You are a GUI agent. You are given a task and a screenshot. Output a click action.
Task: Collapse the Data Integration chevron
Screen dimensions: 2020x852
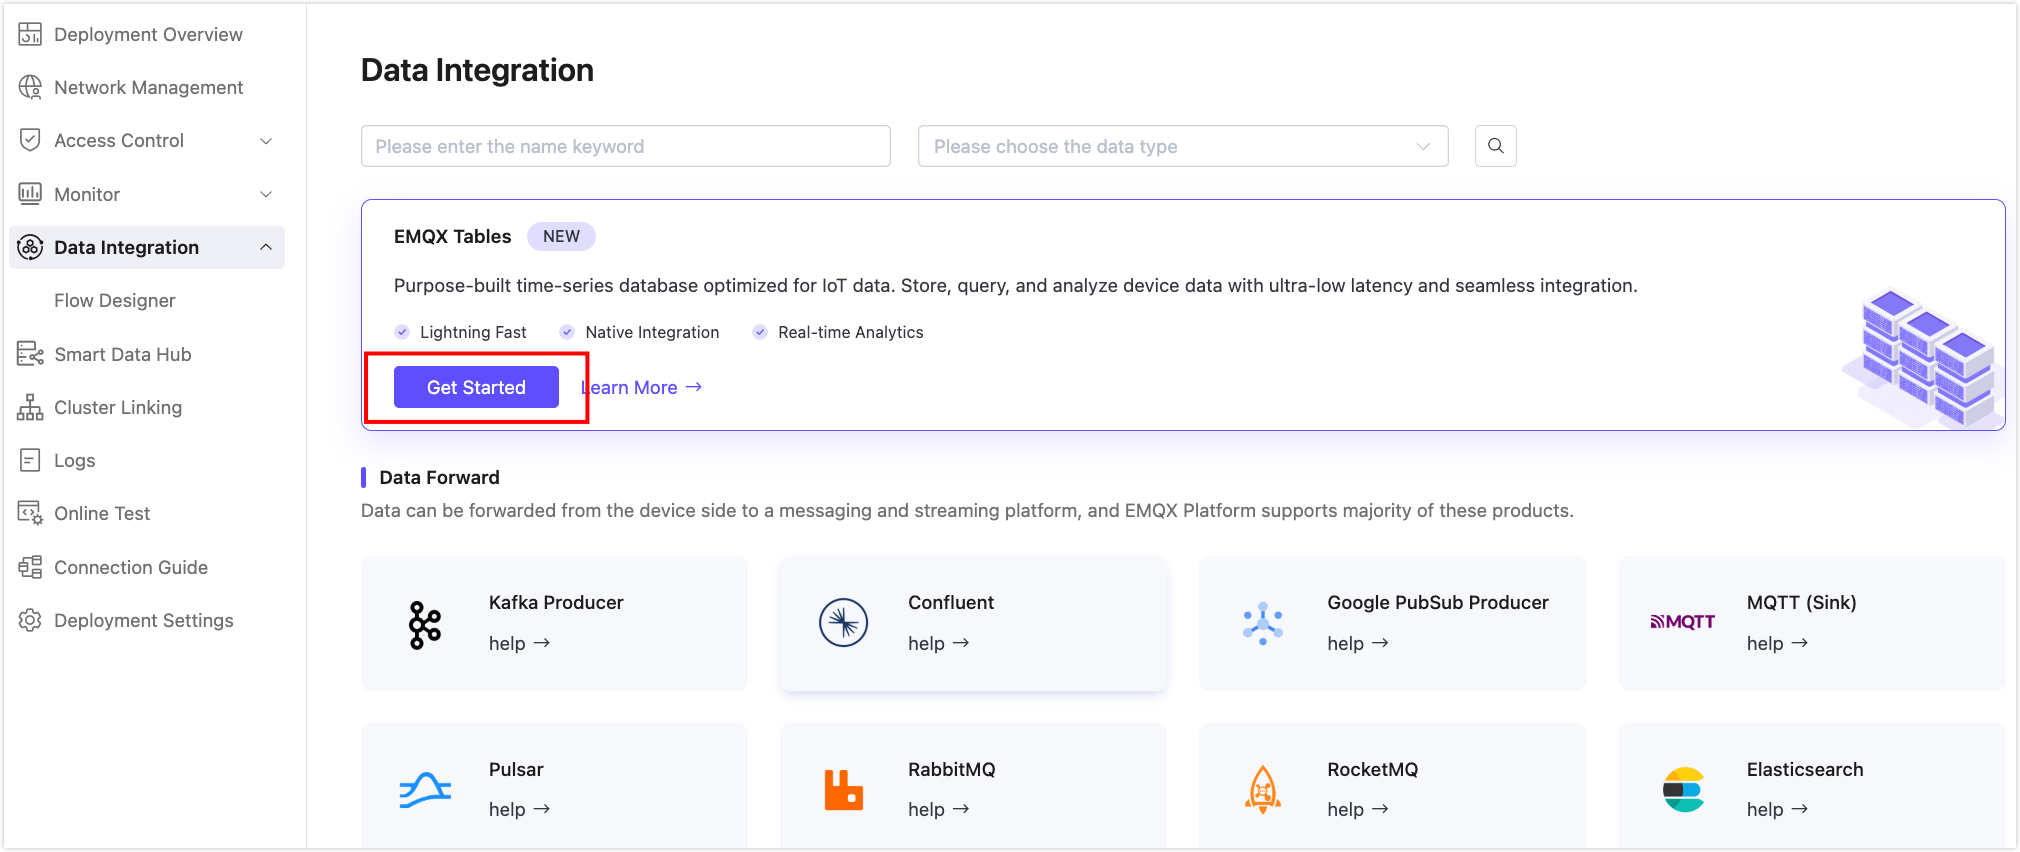point(266,247)
